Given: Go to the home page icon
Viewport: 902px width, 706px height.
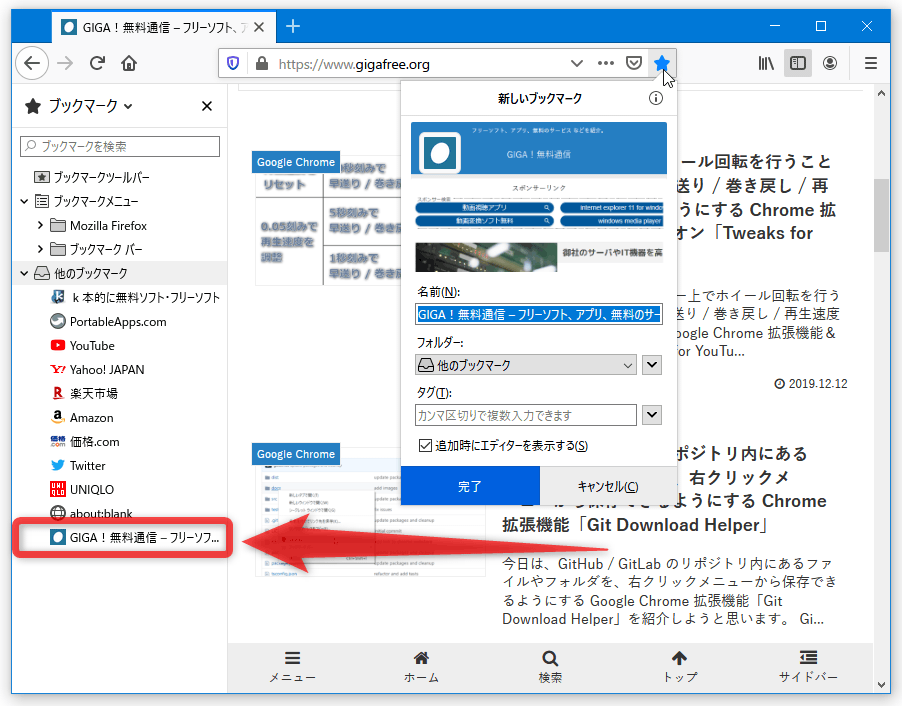Looking at the screenshot, I should coord(129,63).
